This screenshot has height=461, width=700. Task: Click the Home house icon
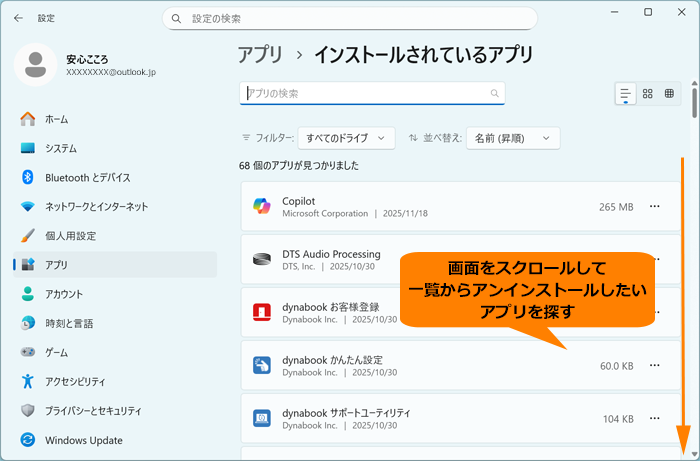click(x=28, y=119)
